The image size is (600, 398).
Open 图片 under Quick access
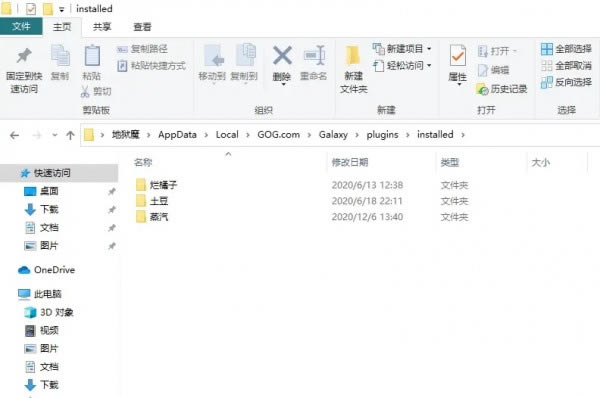click(49, 246)
